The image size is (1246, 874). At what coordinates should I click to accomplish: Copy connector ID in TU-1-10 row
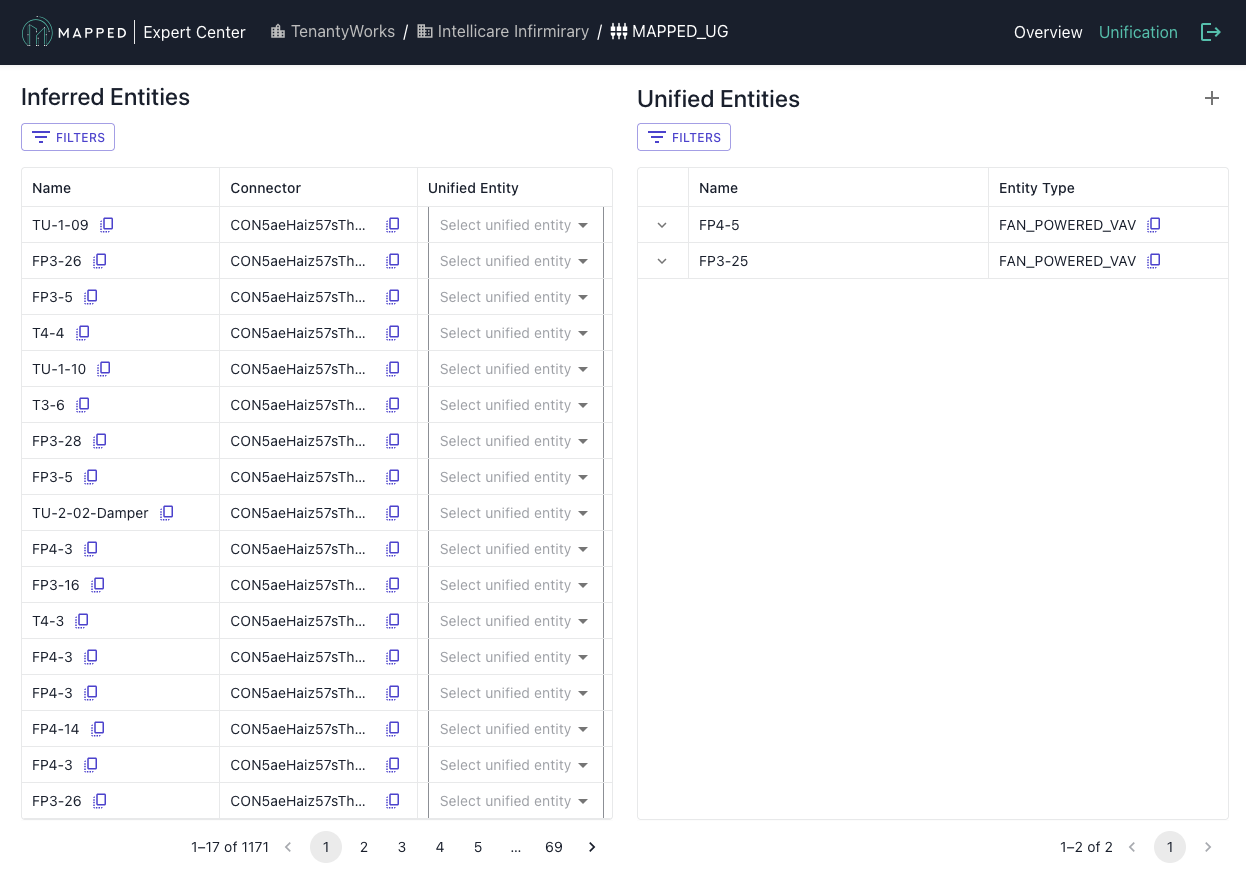pyautogui.click(x=393, y=369)
